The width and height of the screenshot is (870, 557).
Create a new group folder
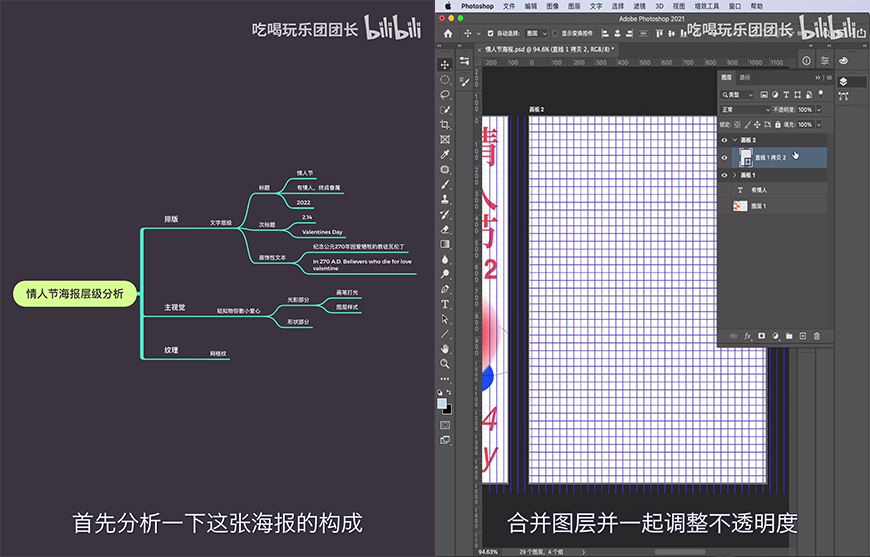(789, 336)
